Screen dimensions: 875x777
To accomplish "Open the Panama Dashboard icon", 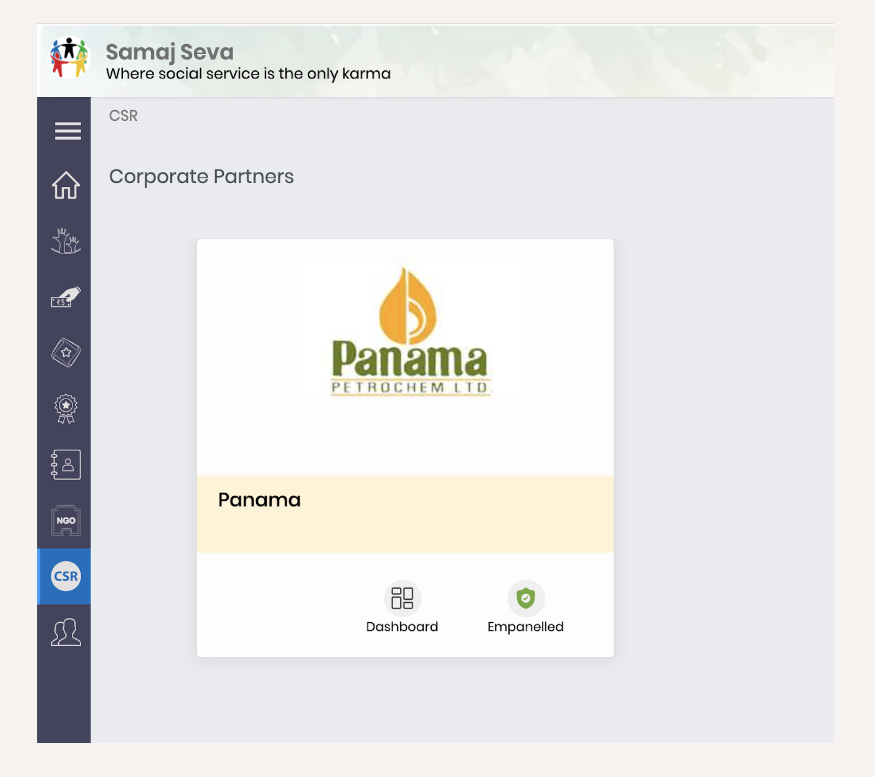I will pyautogui.click(x=402, y=598).
